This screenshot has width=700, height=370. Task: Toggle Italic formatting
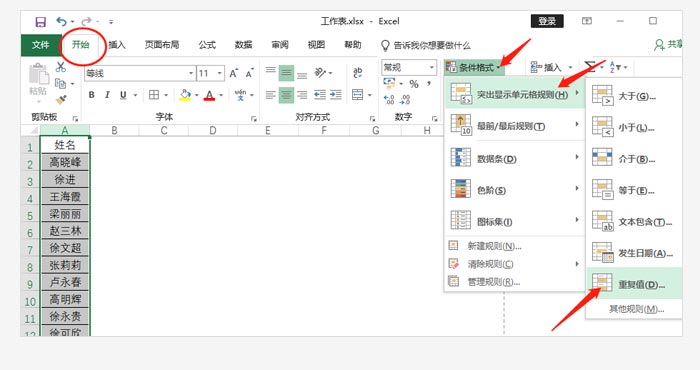(x=107, y=95)
